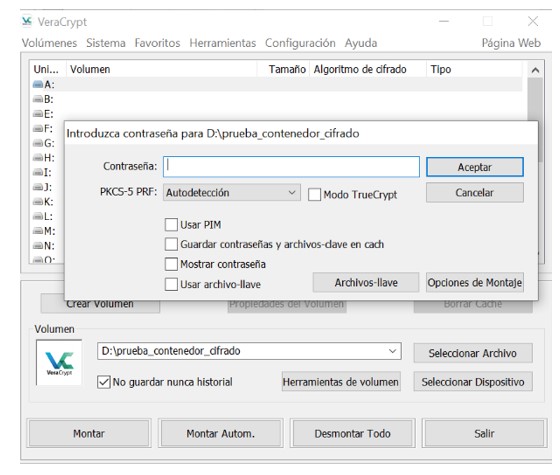Open the Herramientas menu

(222, 43)
